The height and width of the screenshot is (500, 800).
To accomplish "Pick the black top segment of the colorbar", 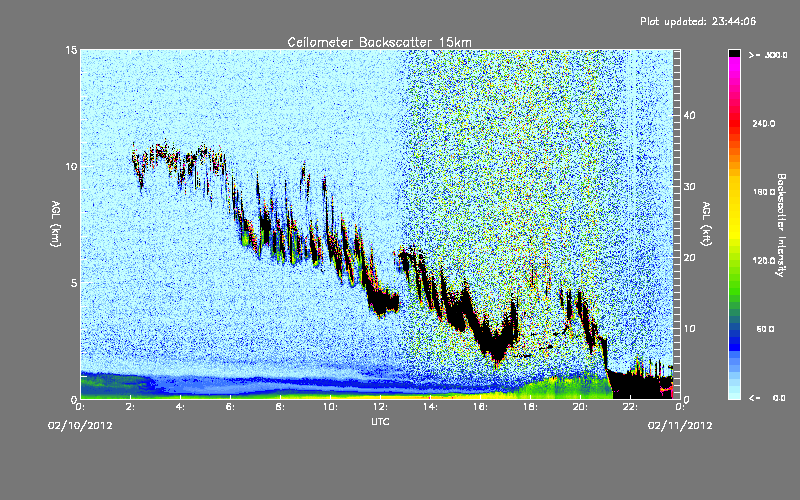I will pyautogui.click(x=734, y=53).
